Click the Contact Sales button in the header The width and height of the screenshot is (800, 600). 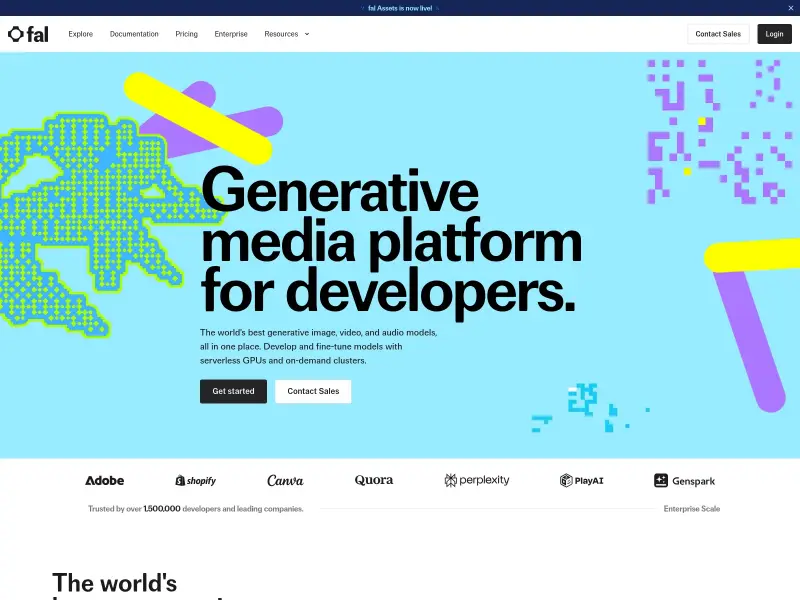[718, 34]
